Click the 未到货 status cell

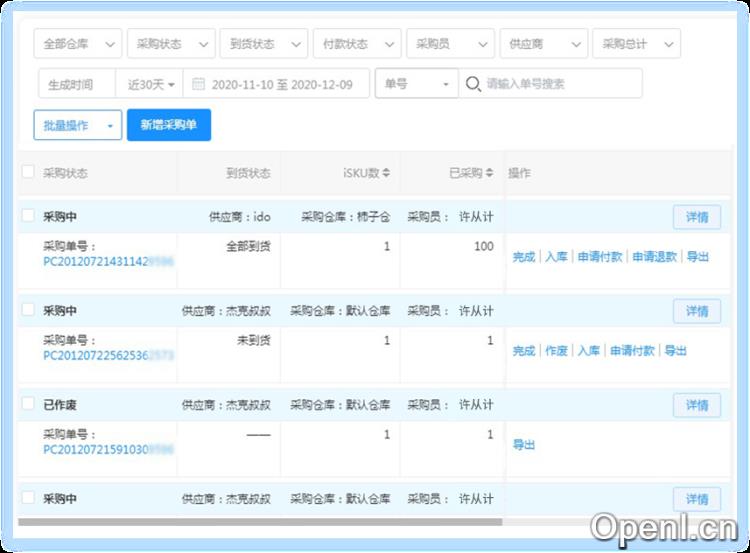[254, 341]
